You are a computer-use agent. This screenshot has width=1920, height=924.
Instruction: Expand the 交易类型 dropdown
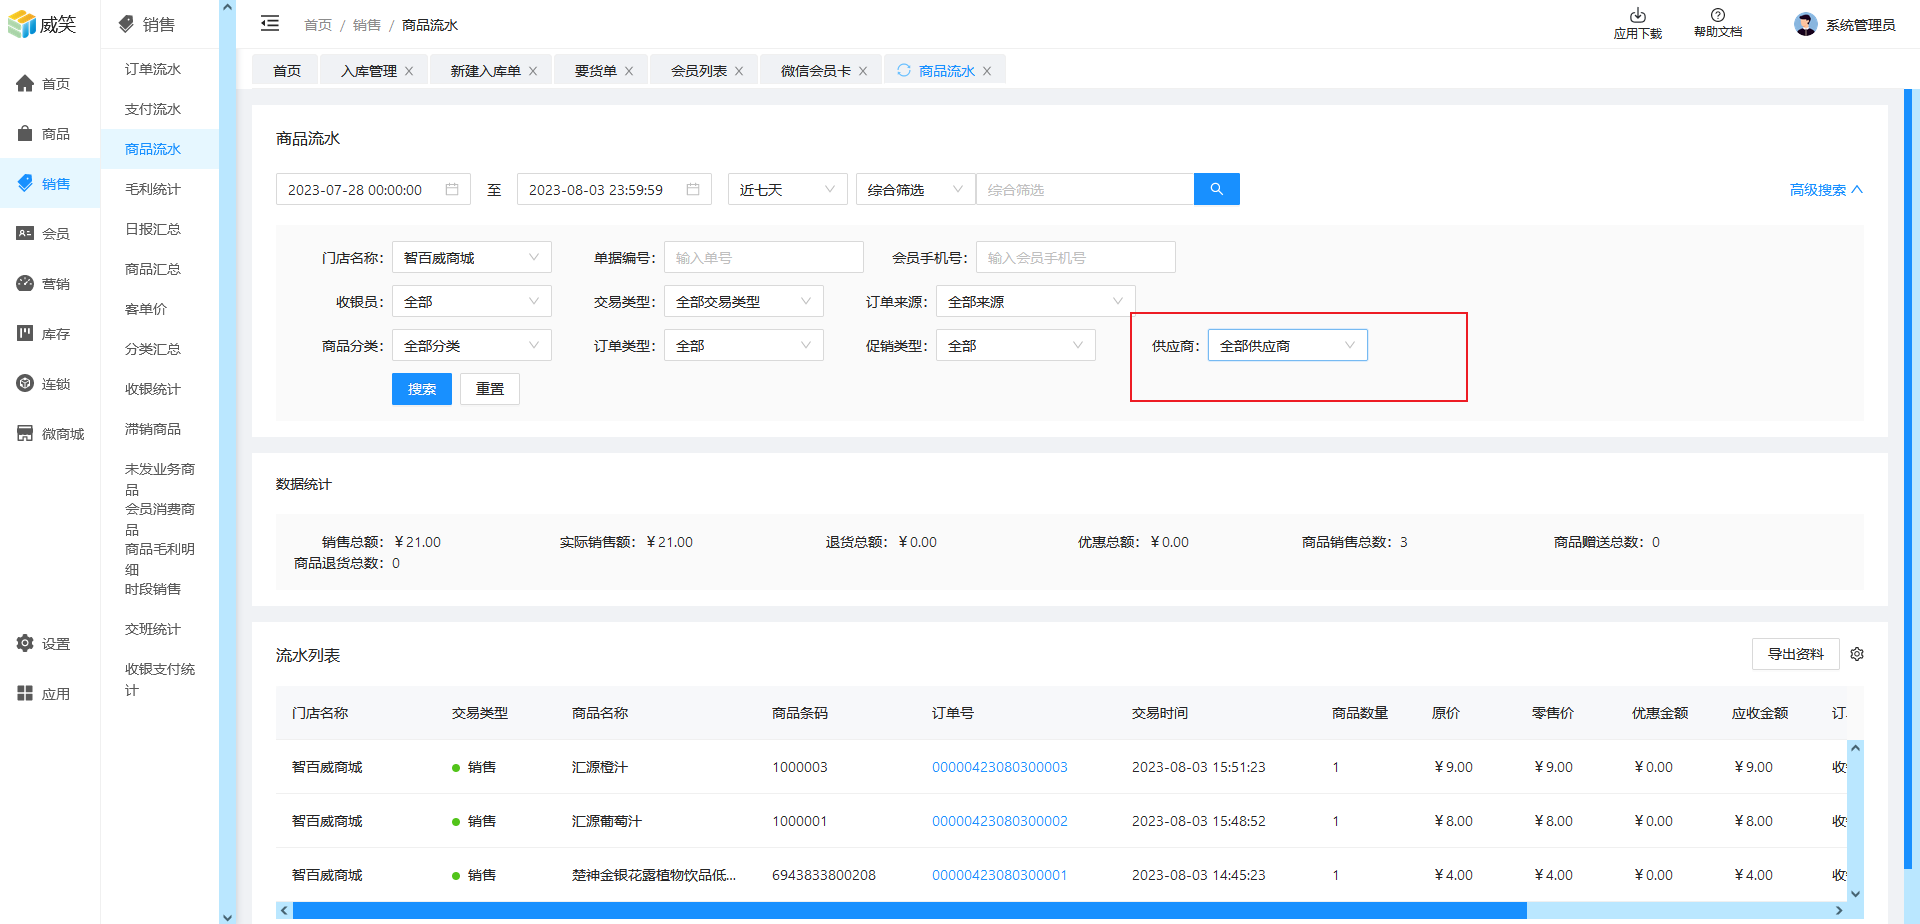[743, 302]
